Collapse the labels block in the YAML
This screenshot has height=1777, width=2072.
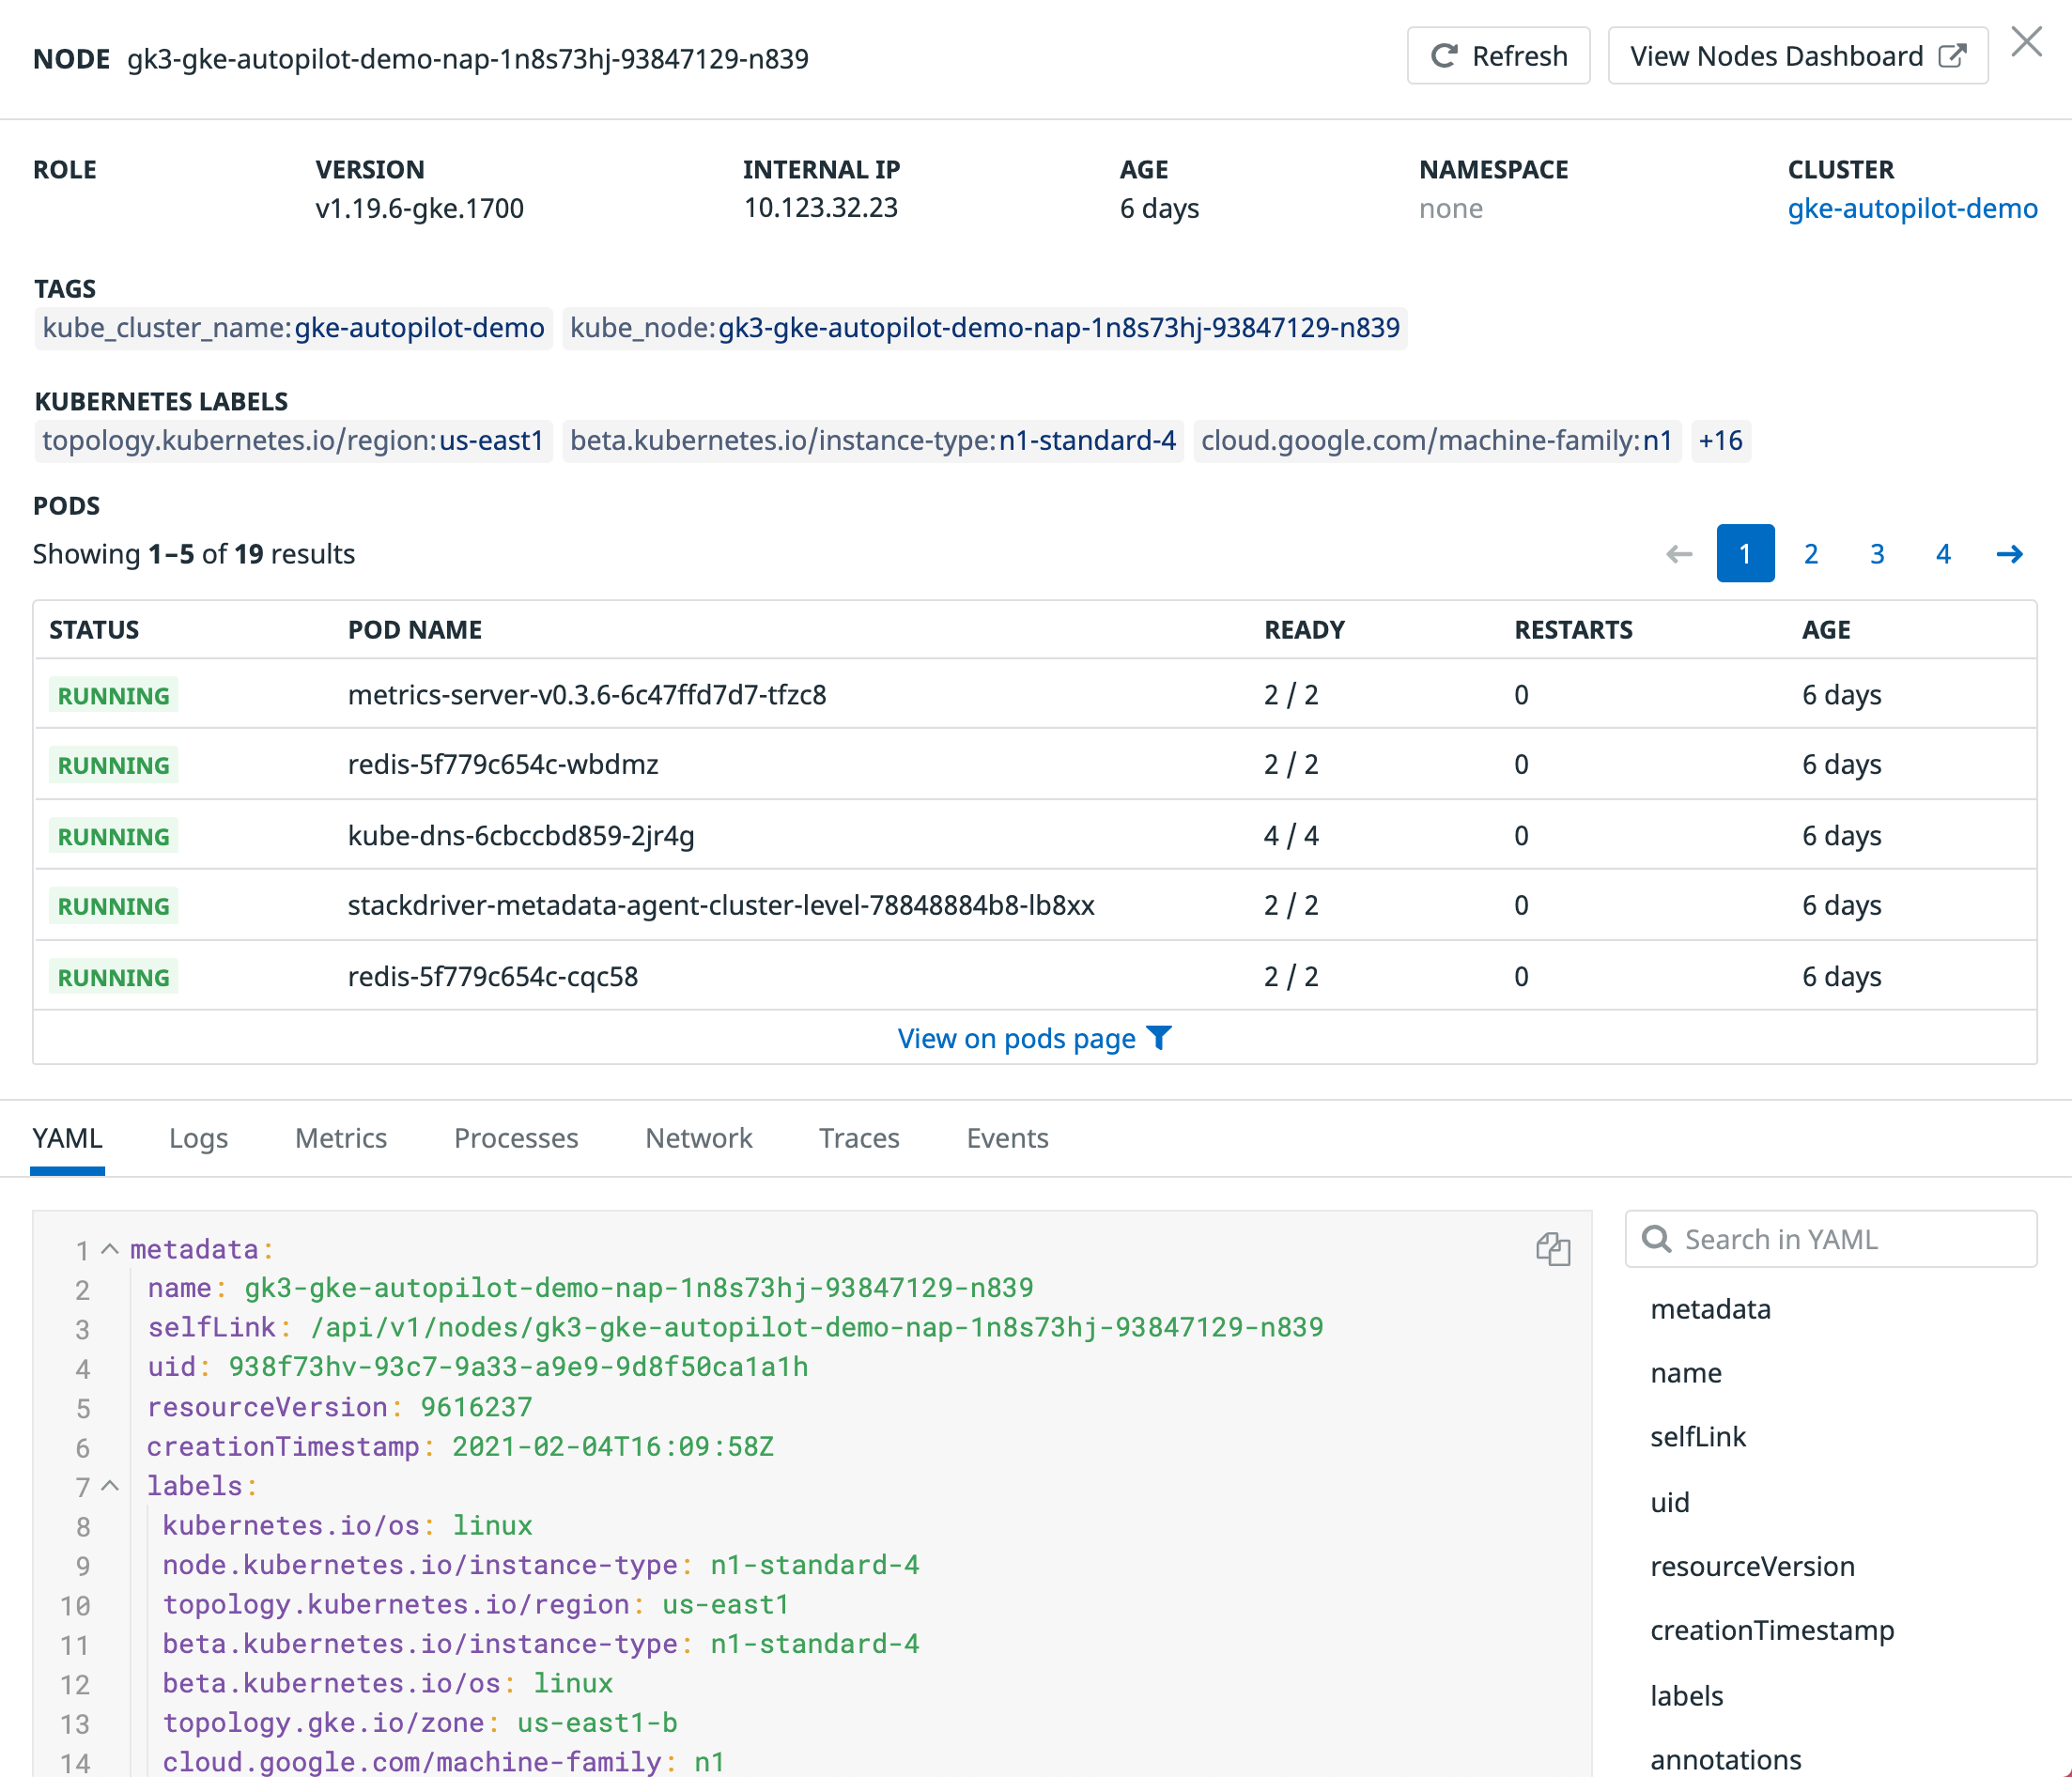[x=108, y=1486]
